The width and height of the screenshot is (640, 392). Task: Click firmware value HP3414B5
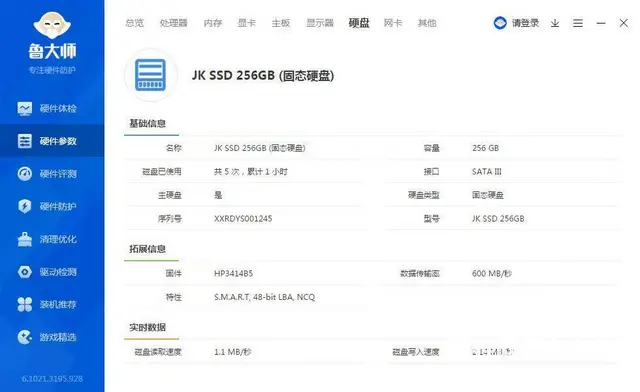(x=233, y=274)
